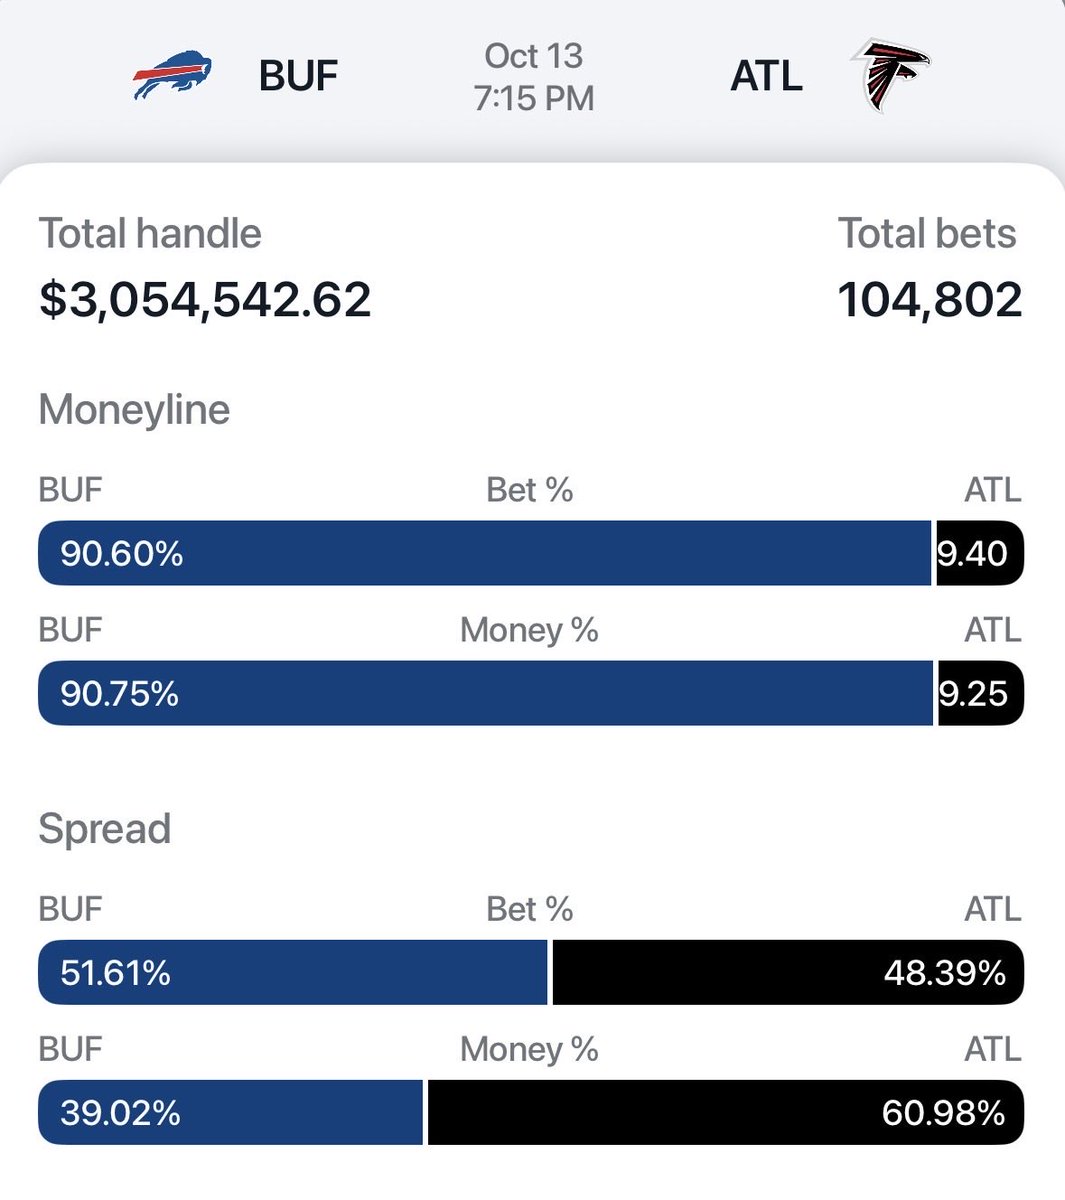
Task: Select the BUF team abbreviation in header
Action: [x=298, y=76]
